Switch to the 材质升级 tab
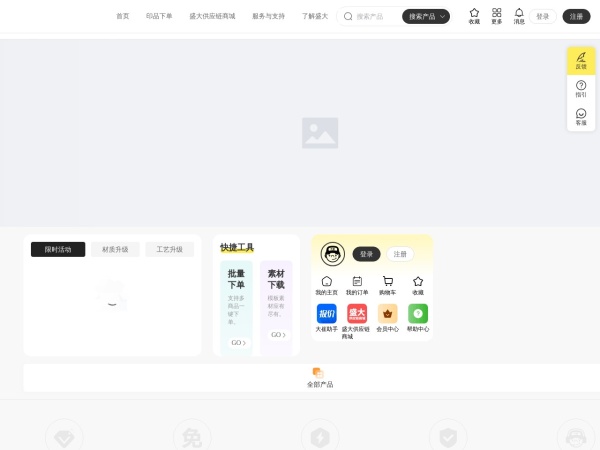600x450 pixels. tap(115, 249)
